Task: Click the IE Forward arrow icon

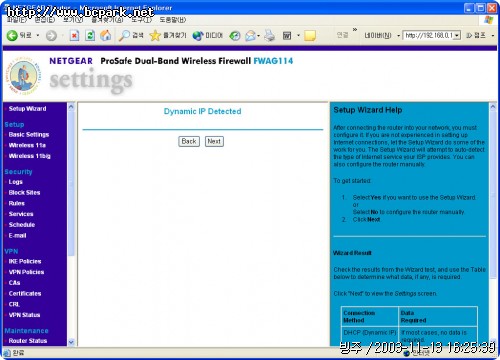Action: (51, 35)
